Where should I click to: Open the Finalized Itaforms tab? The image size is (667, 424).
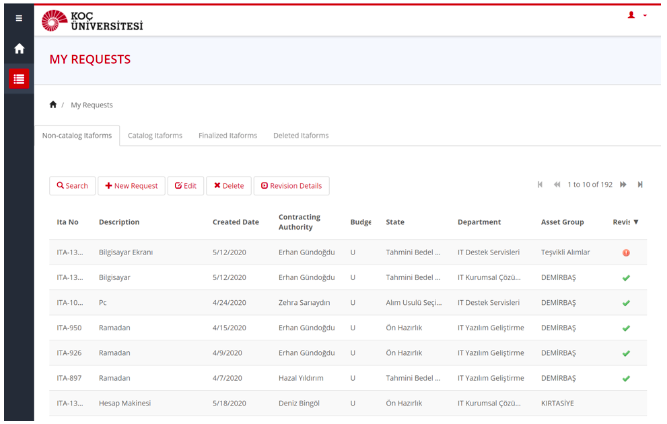click(x=228, y=135)
